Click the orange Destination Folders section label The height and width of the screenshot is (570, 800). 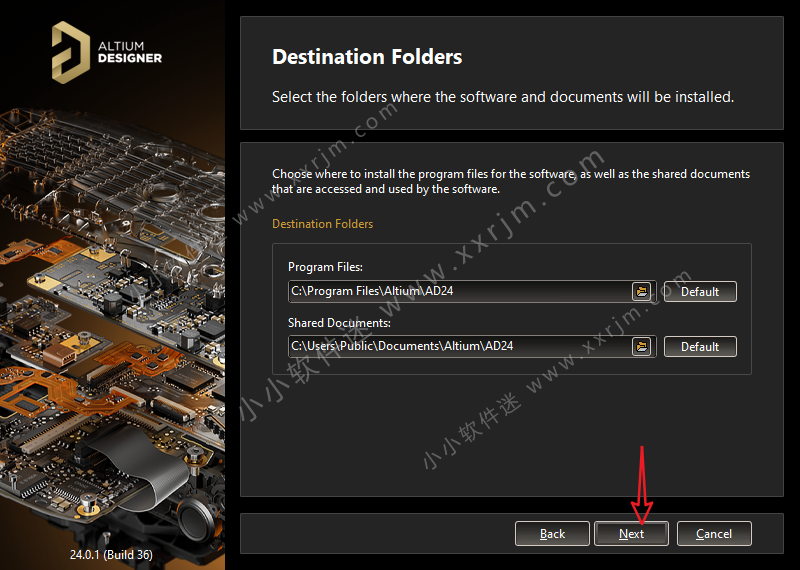(x=322, y=224)
